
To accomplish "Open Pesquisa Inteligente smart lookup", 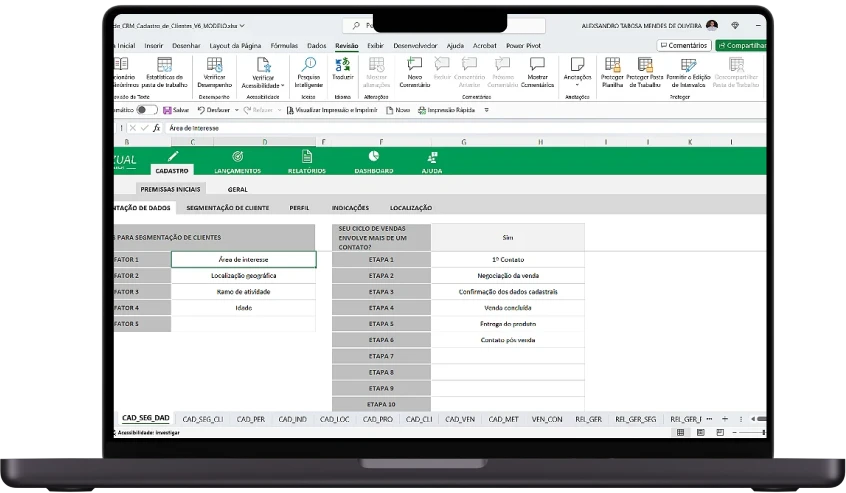I will 309,72.
